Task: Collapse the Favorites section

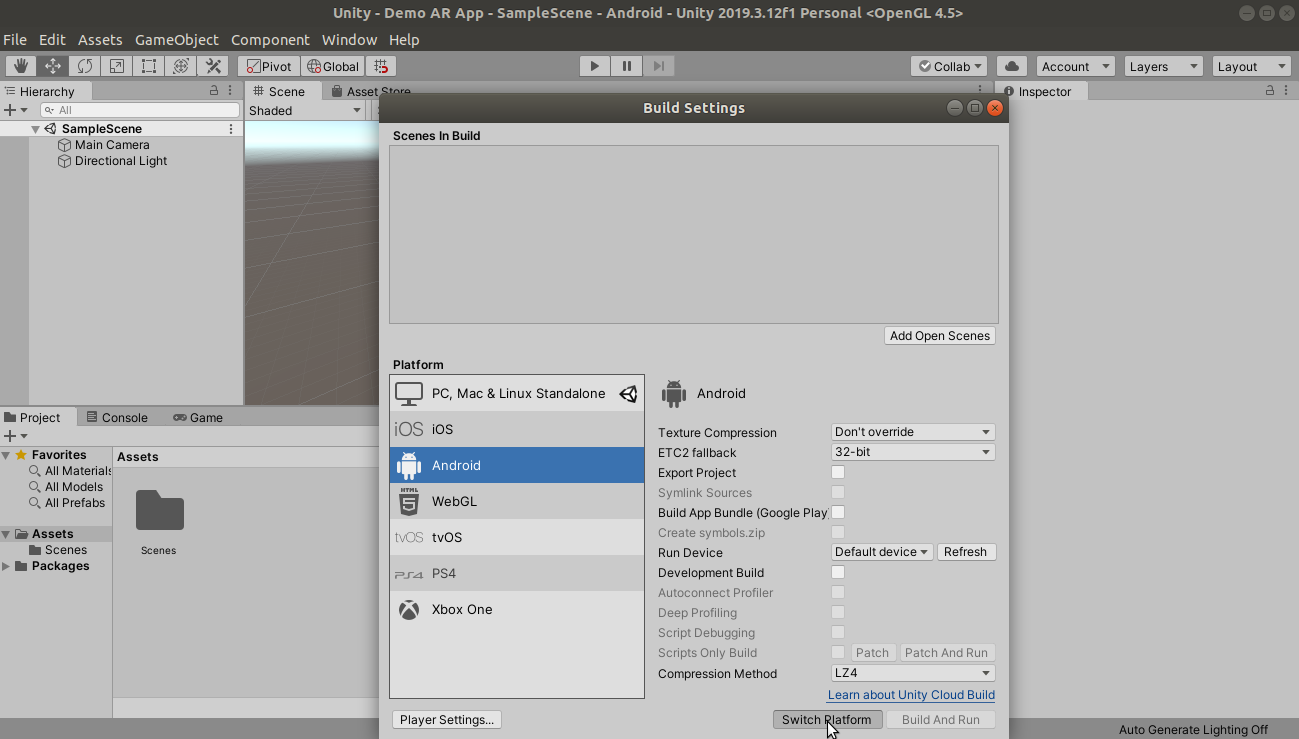Action: 6,455
